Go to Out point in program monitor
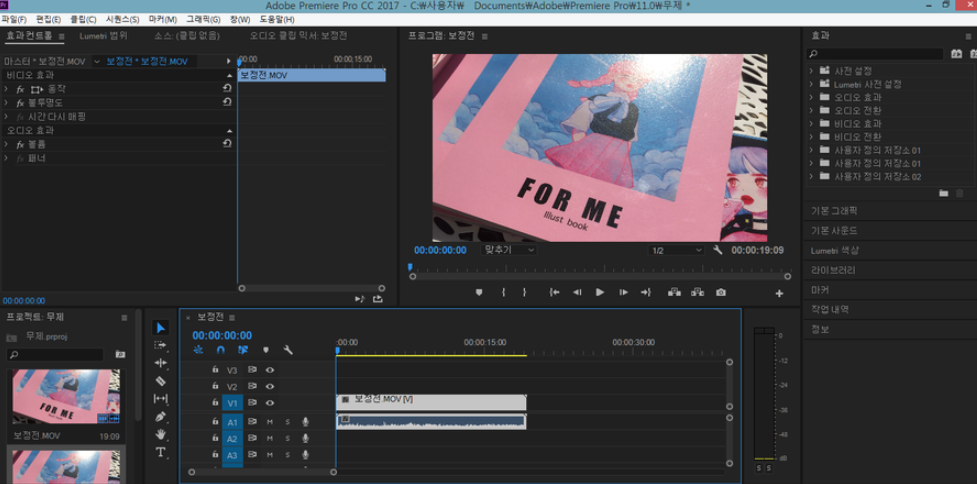The height and width of the screenshot is (484, 977). [646, 292]
